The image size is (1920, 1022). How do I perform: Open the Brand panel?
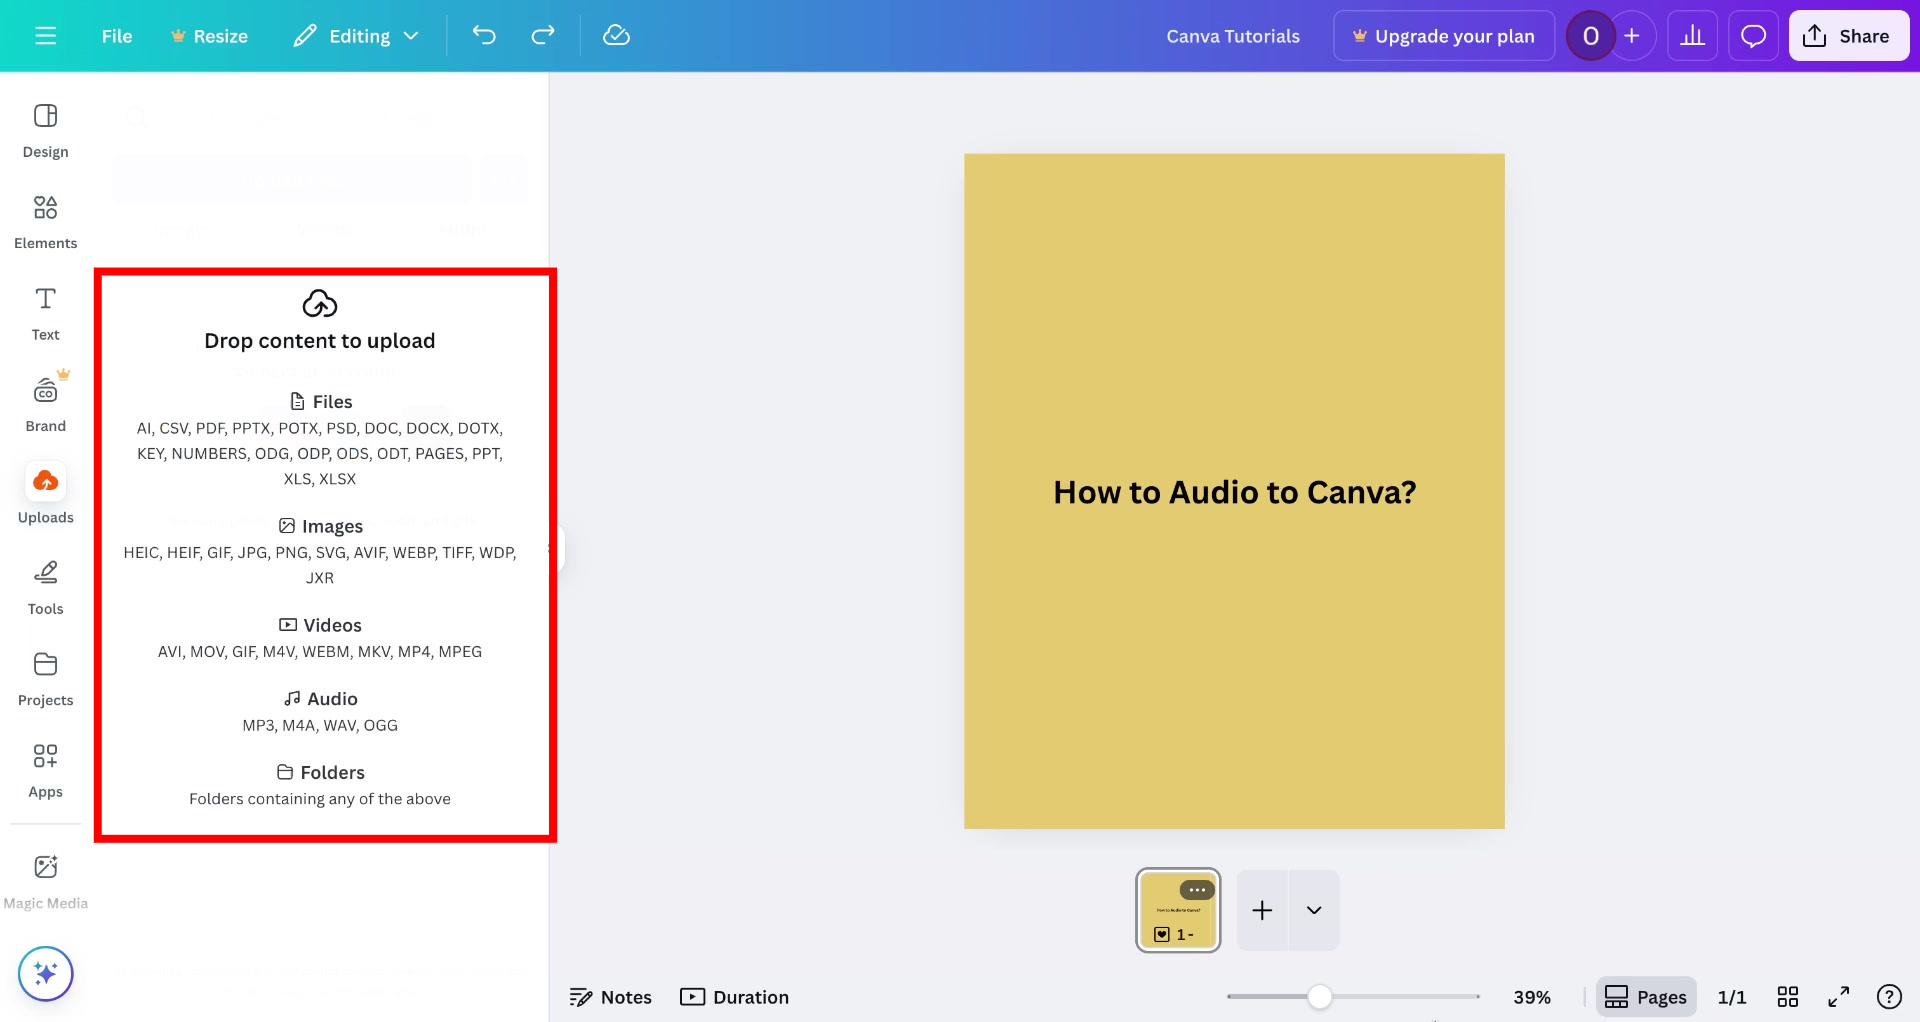click(x=45, y=400)
